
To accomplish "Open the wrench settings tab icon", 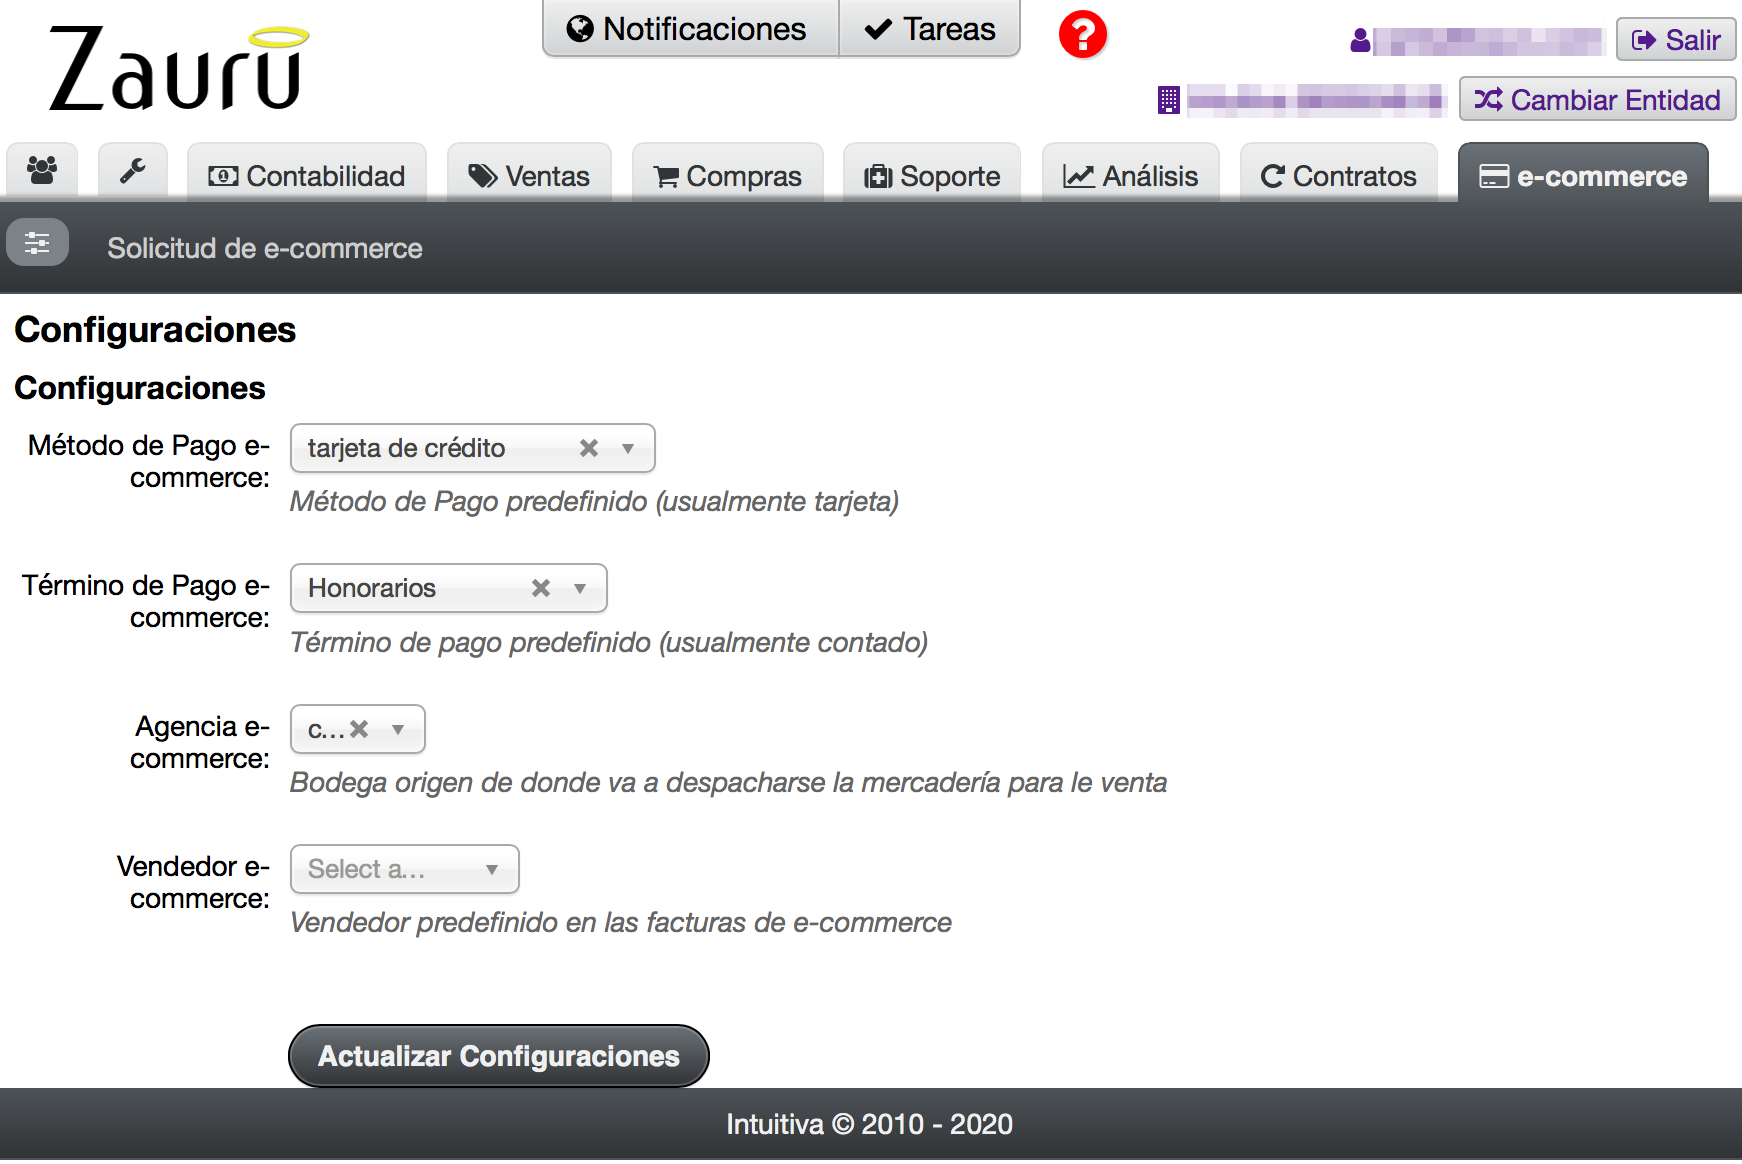I will click(x=133, y=171).
